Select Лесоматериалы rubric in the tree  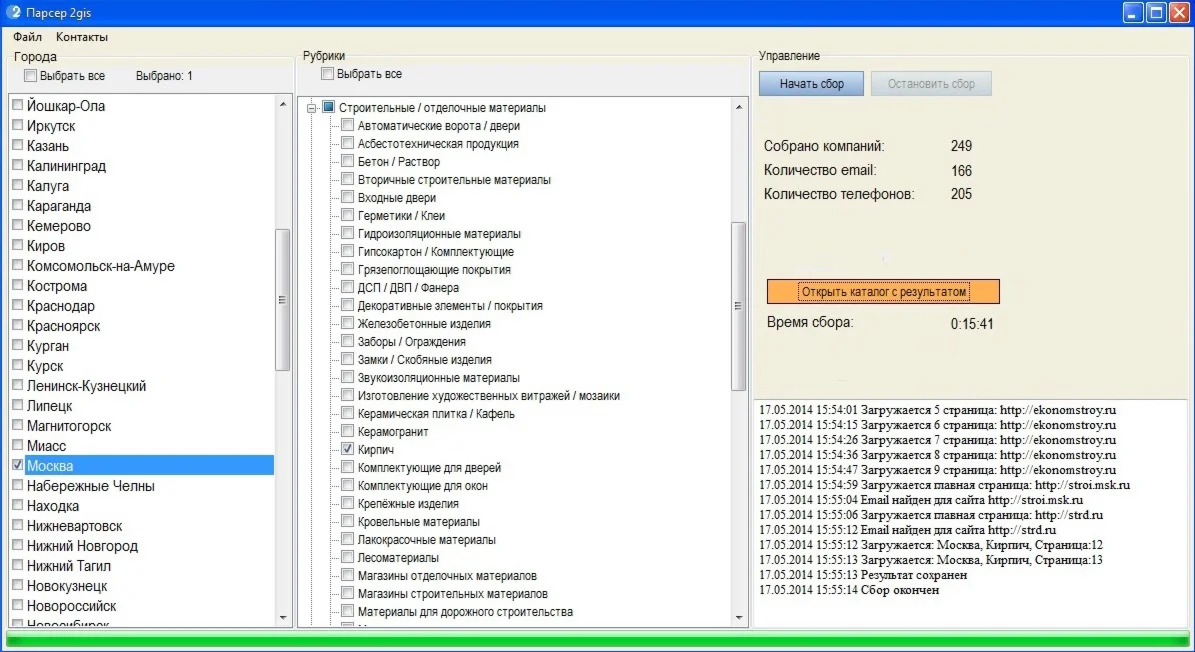pos(398,558)
